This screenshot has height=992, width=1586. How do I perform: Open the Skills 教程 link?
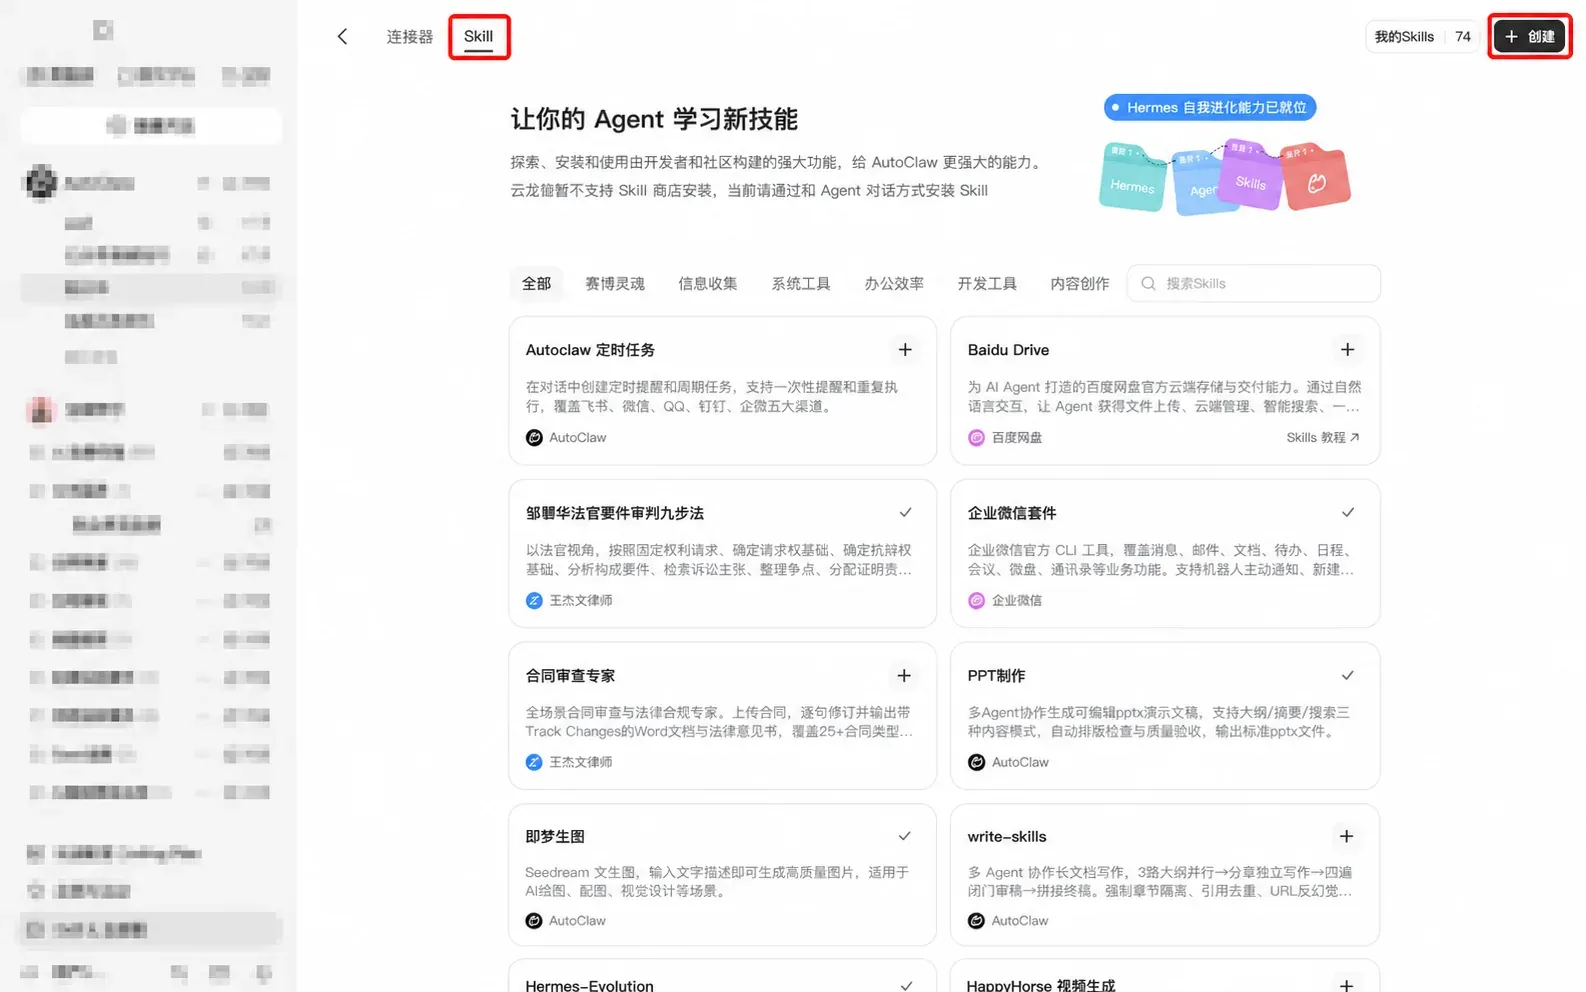(x=1323, y=438)
